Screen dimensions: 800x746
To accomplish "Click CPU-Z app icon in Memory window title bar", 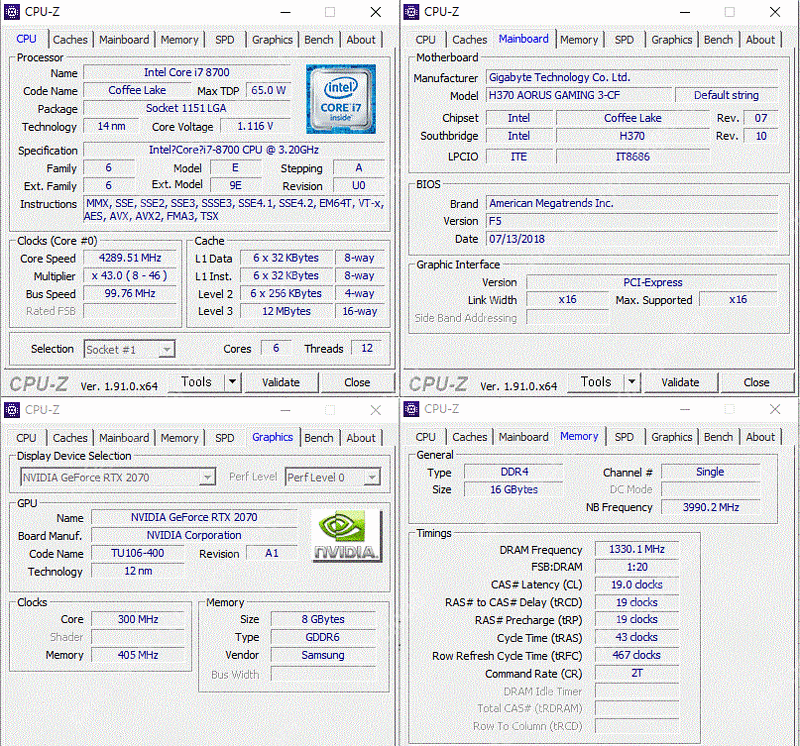I will click(411, 409).
